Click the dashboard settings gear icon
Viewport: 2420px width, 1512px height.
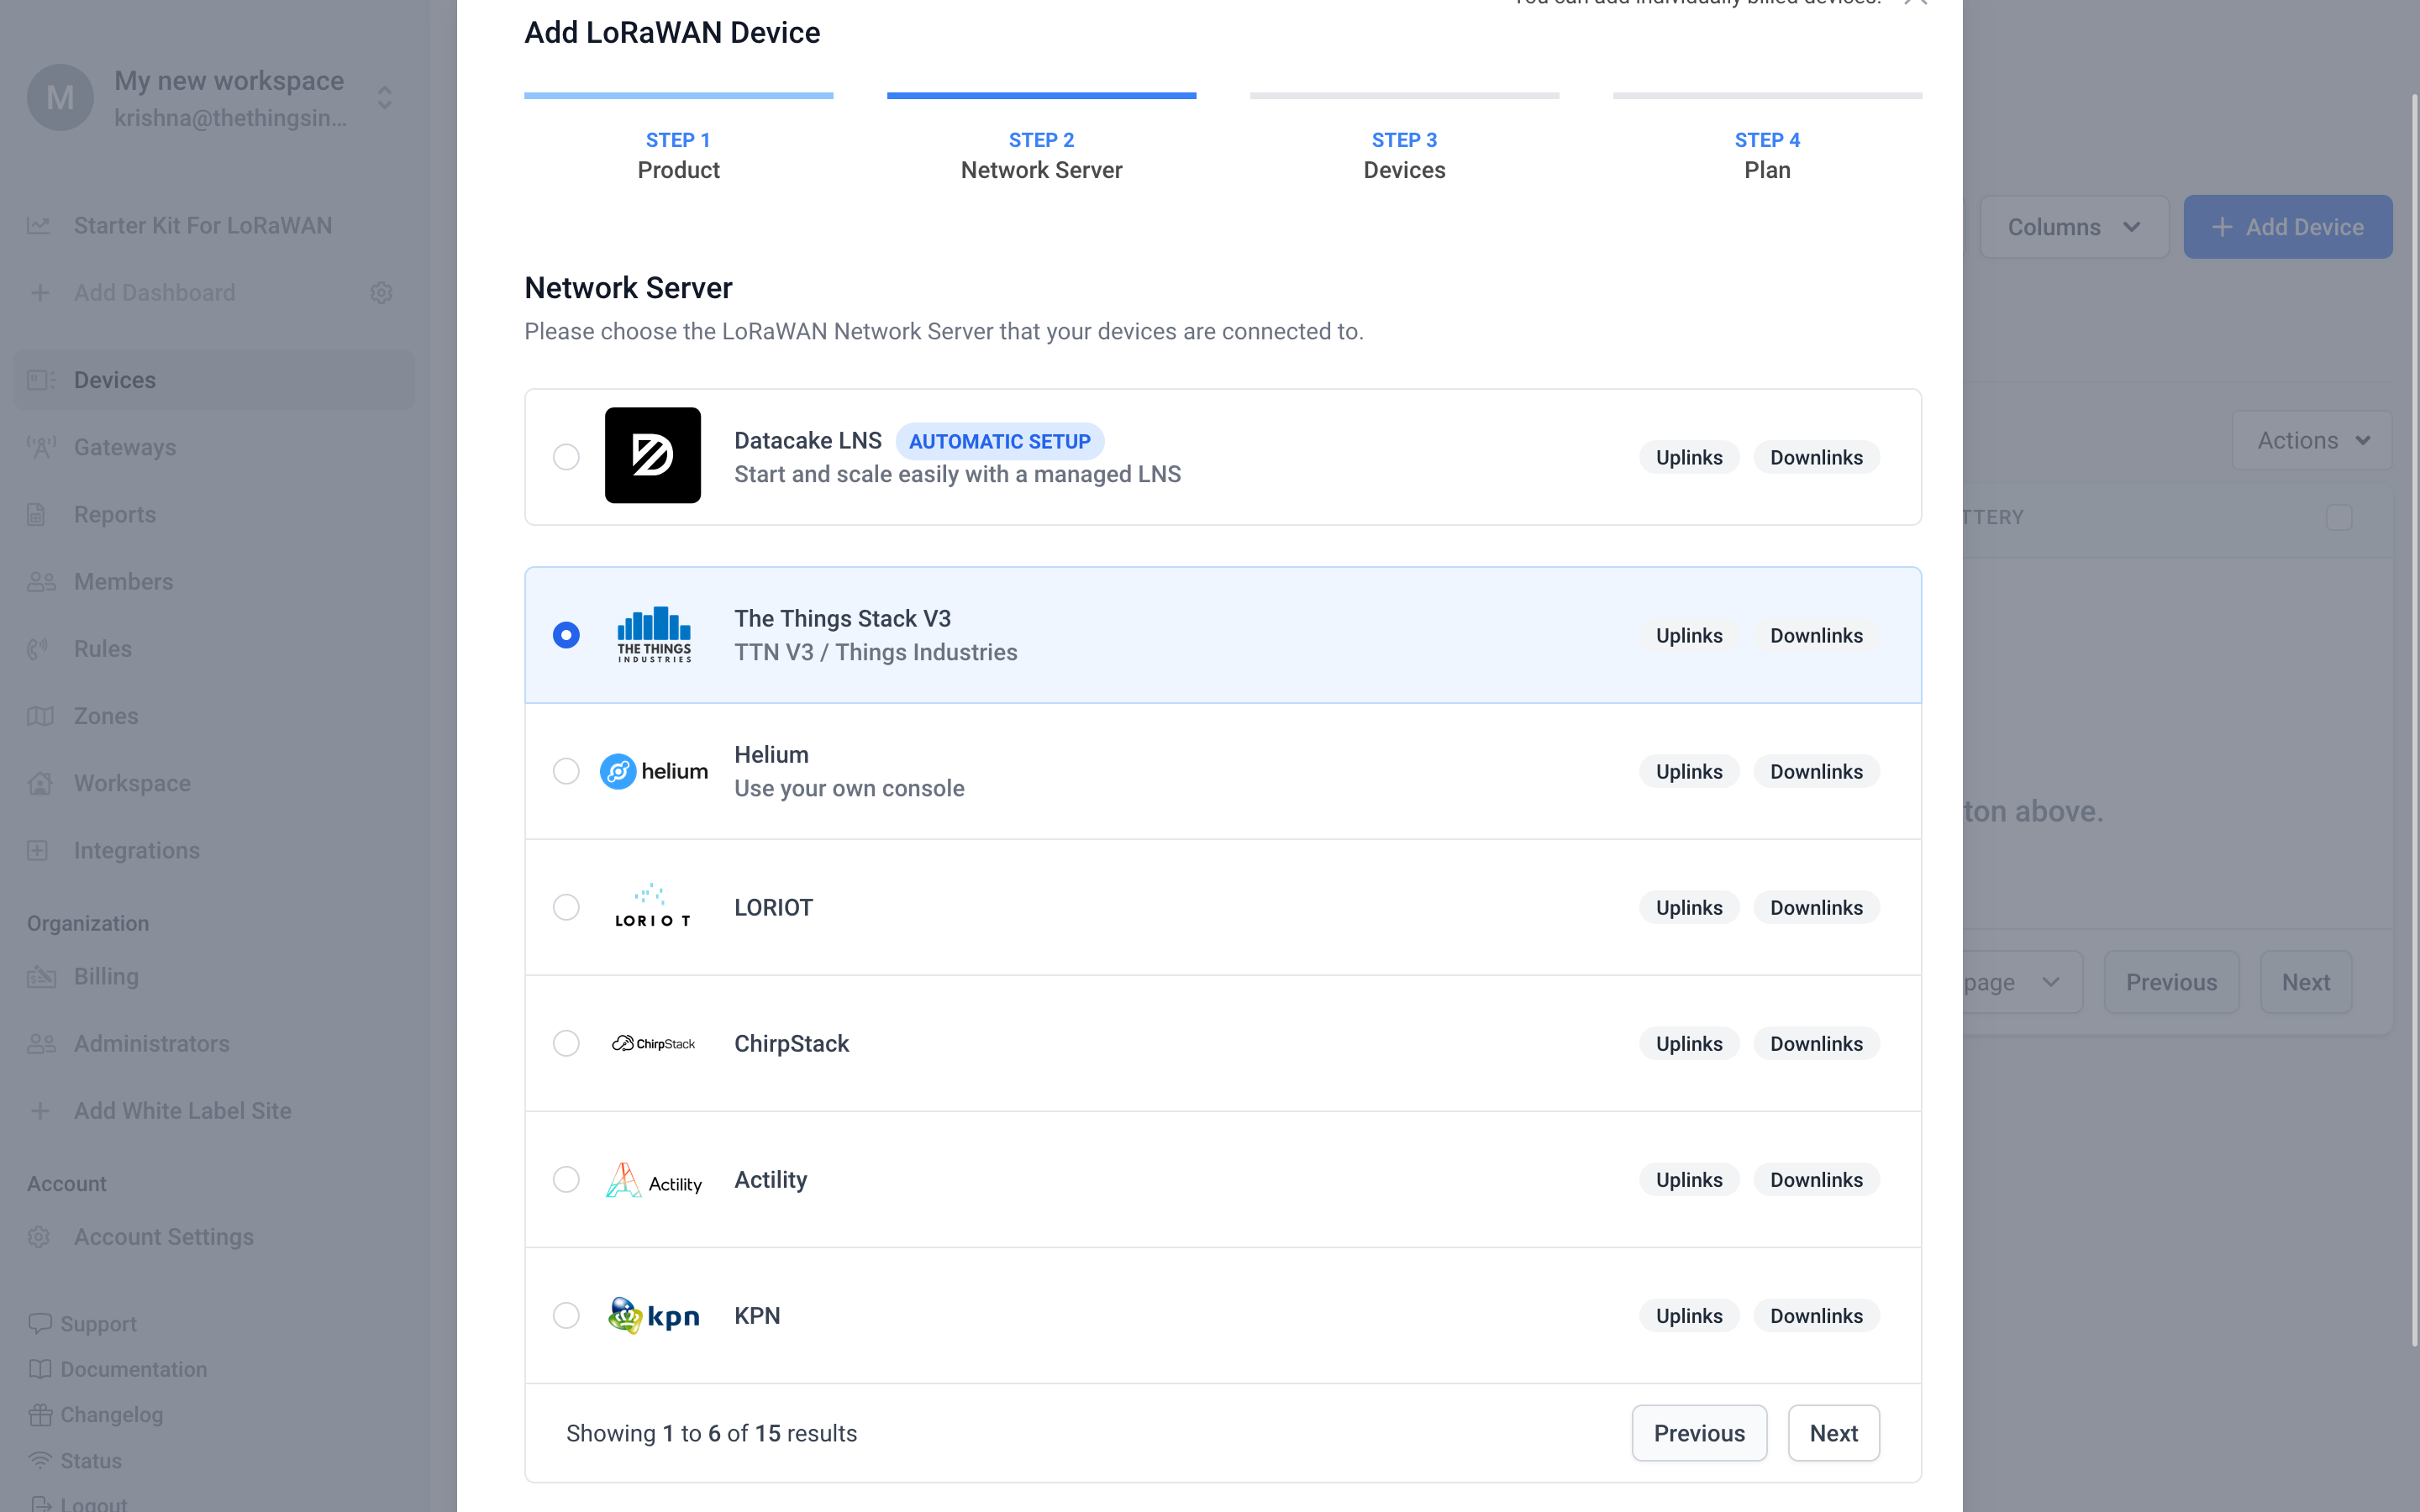tap(381, 293)
